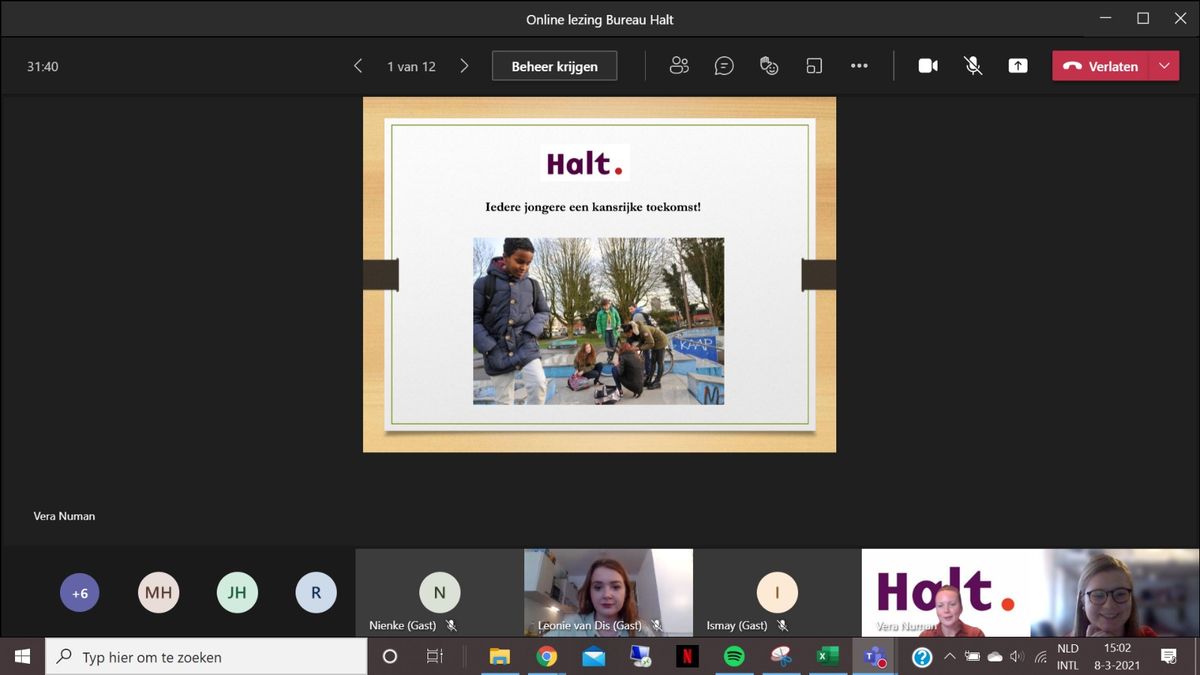Viewport: 1200px width, 675px height.
Task: Open Google Chrome from the taskbar
Action: click(x=546, y=656)
